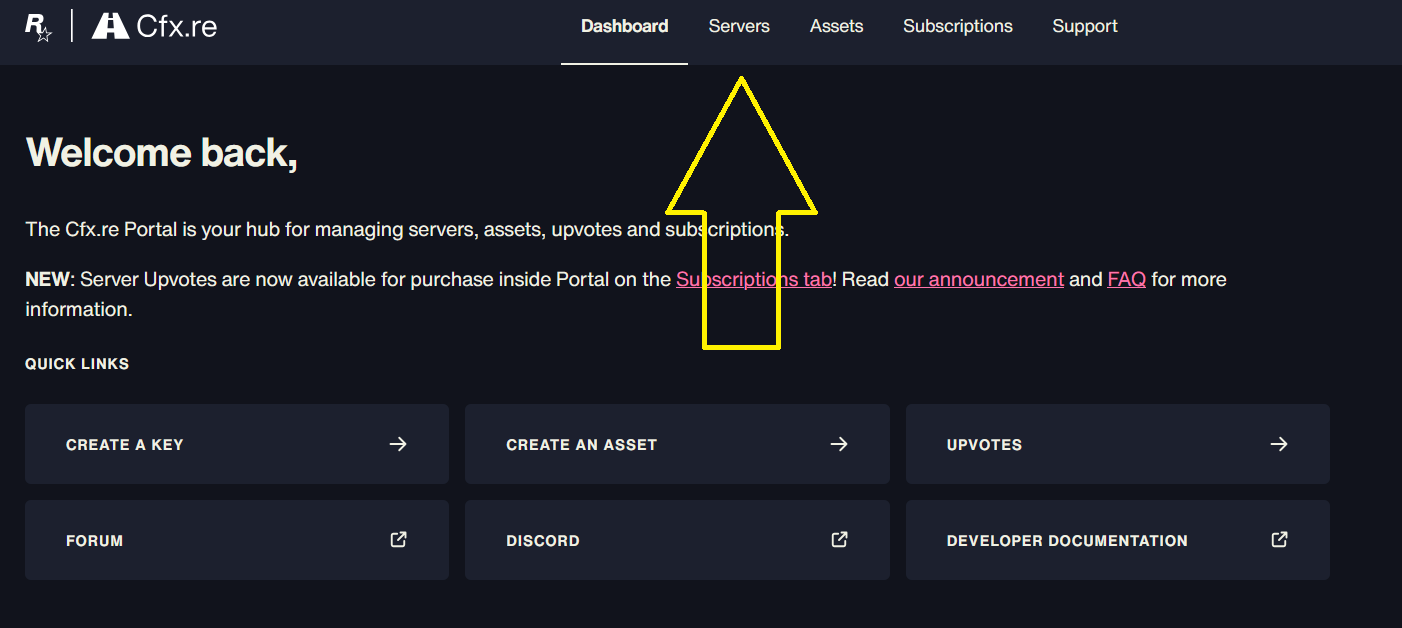1402x628 pixels.
Task: Click the 'Welcome back,' heading
Action: click(162, 152)
